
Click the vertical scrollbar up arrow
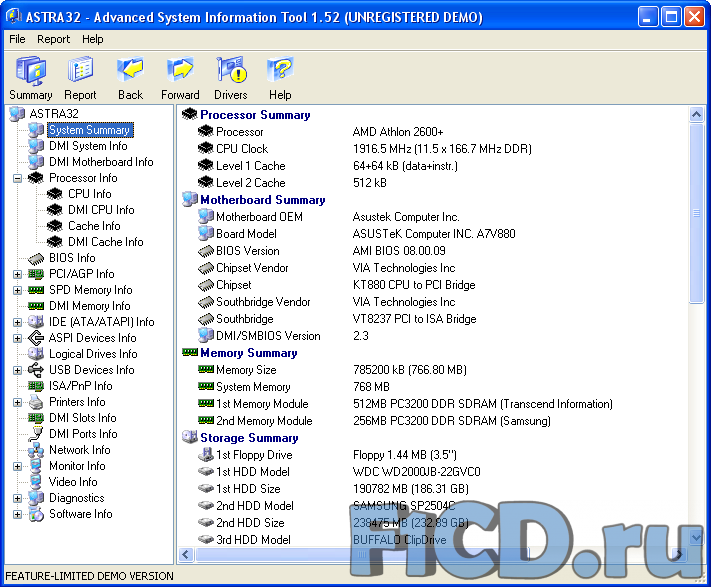click(696, 114)
